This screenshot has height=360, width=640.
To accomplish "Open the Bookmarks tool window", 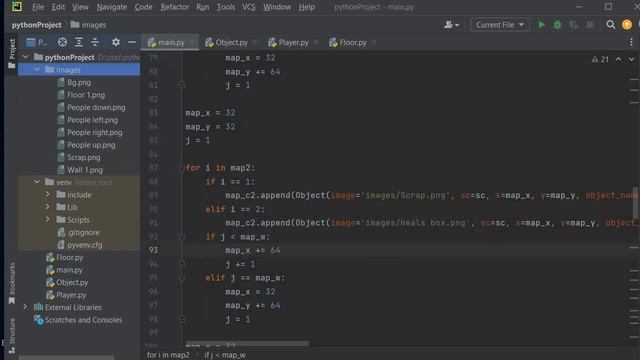I will 12,283.
